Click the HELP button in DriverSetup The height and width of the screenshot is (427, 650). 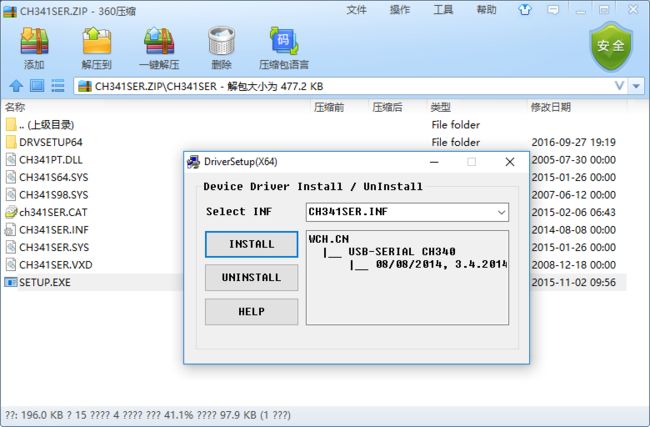pos(251,311)
